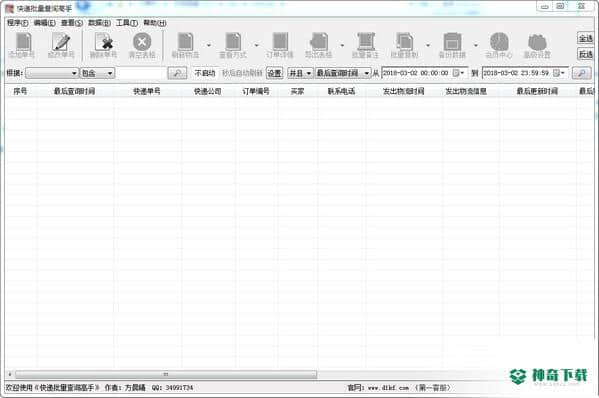Open the 编辑(E) menu
Image resolution: width=599 pixels, height=398 pixels.
(x=44, y=23)
